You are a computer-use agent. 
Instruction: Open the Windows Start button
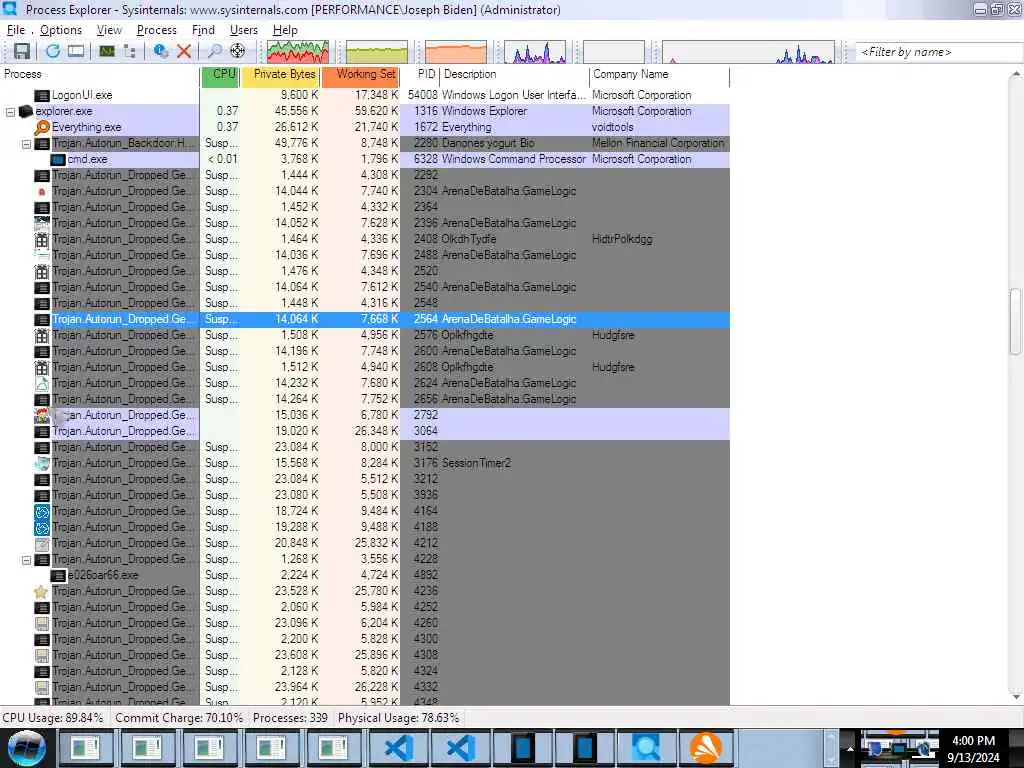(27, 748)
